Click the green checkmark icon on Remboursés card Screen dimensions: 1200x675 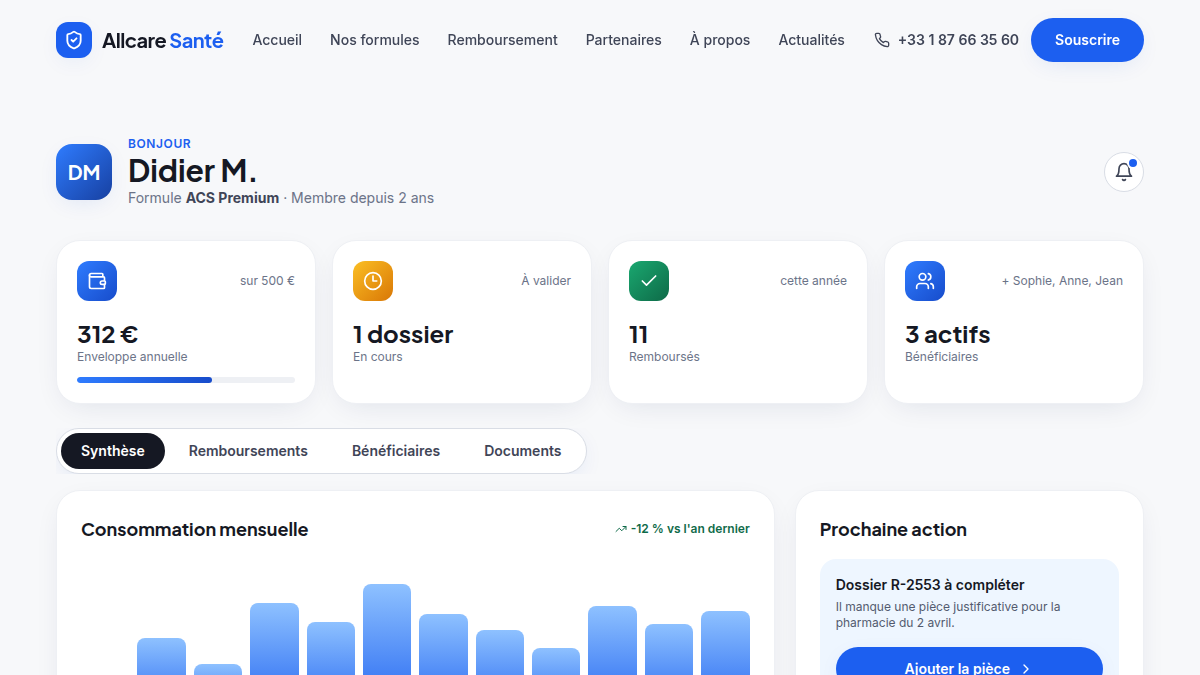pyautogui.click(x=649, y=281)
